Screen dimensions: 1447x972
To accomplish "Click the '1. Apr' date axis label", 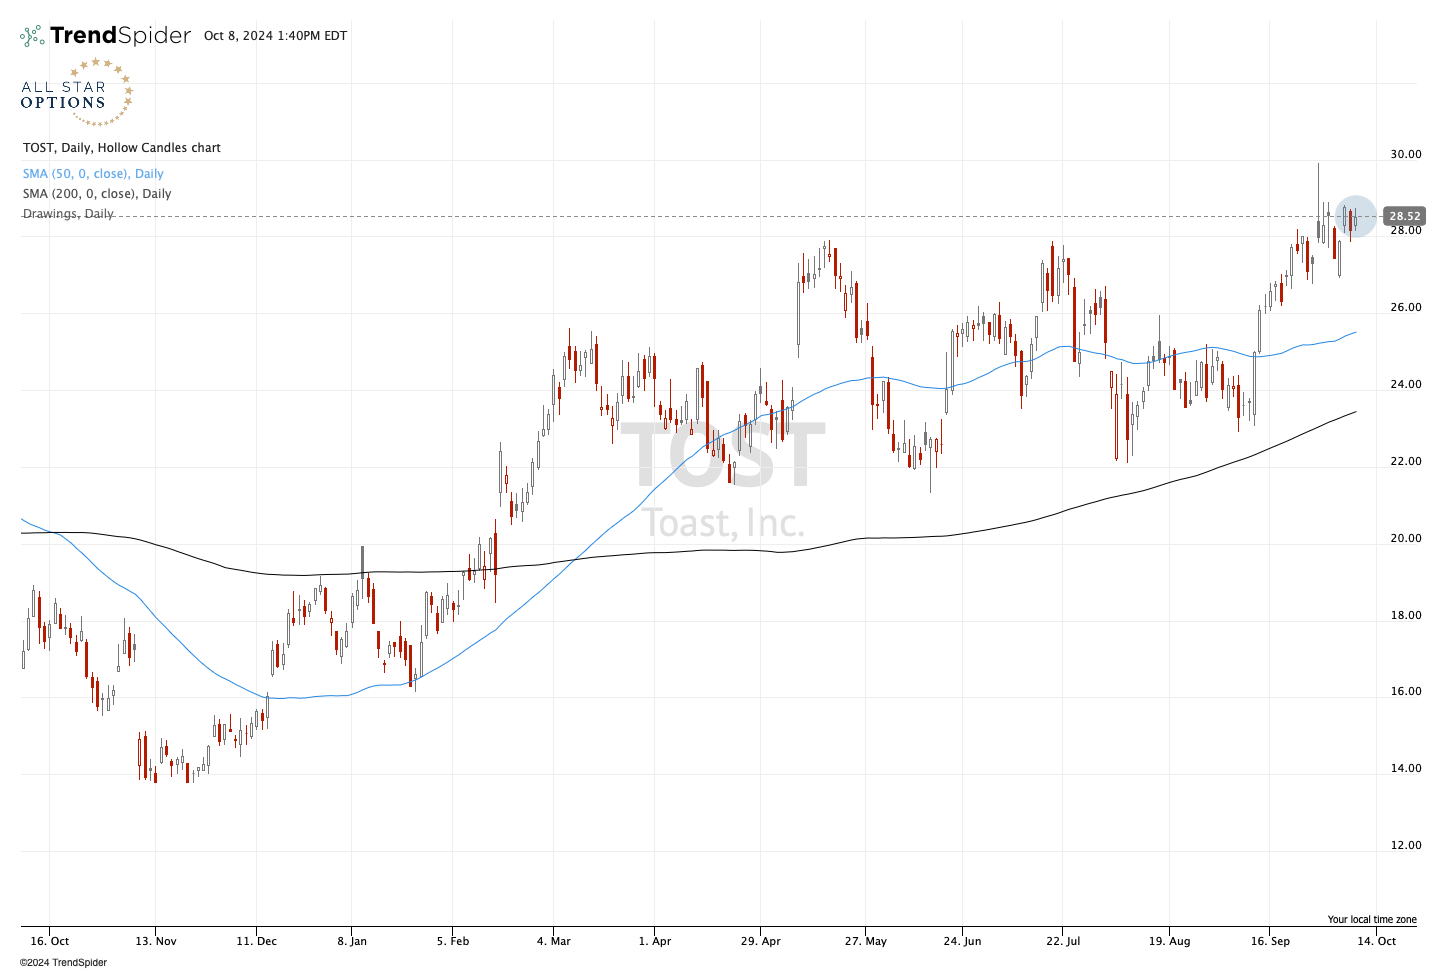I will click(x=655, y=941).
